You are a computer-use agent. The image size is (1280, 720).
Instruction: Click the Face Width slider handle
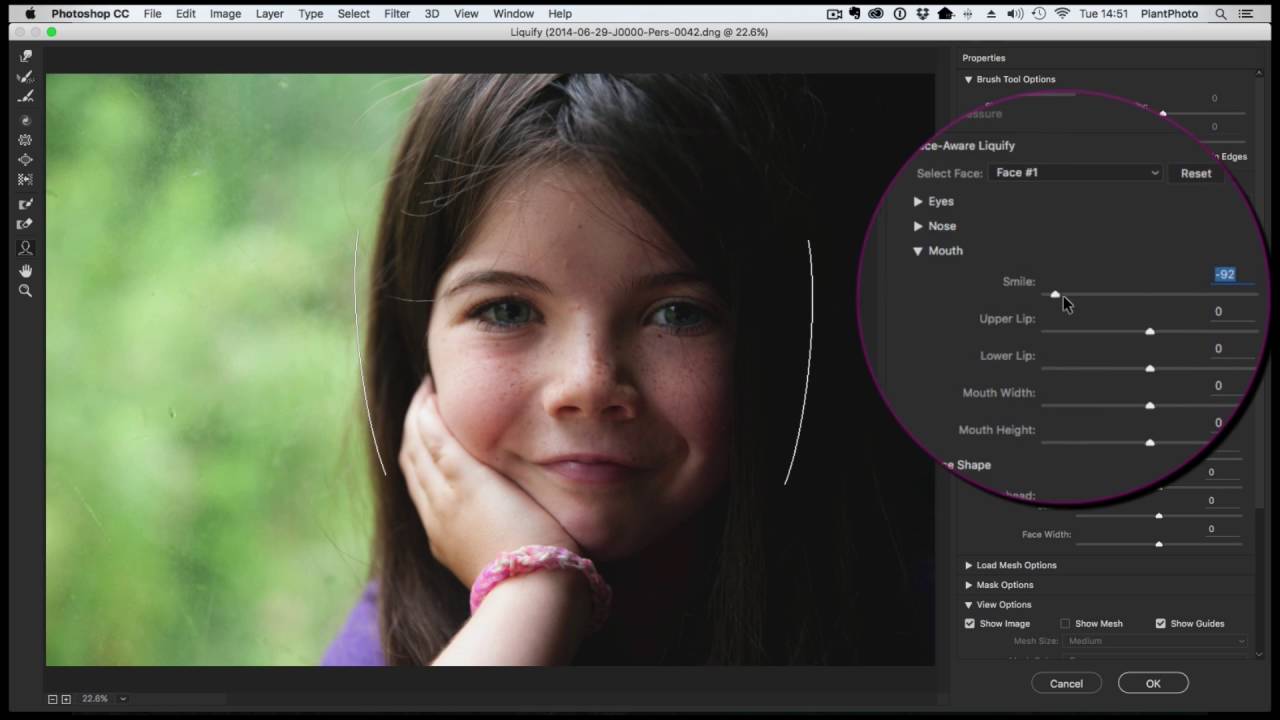coord(1159,544)
